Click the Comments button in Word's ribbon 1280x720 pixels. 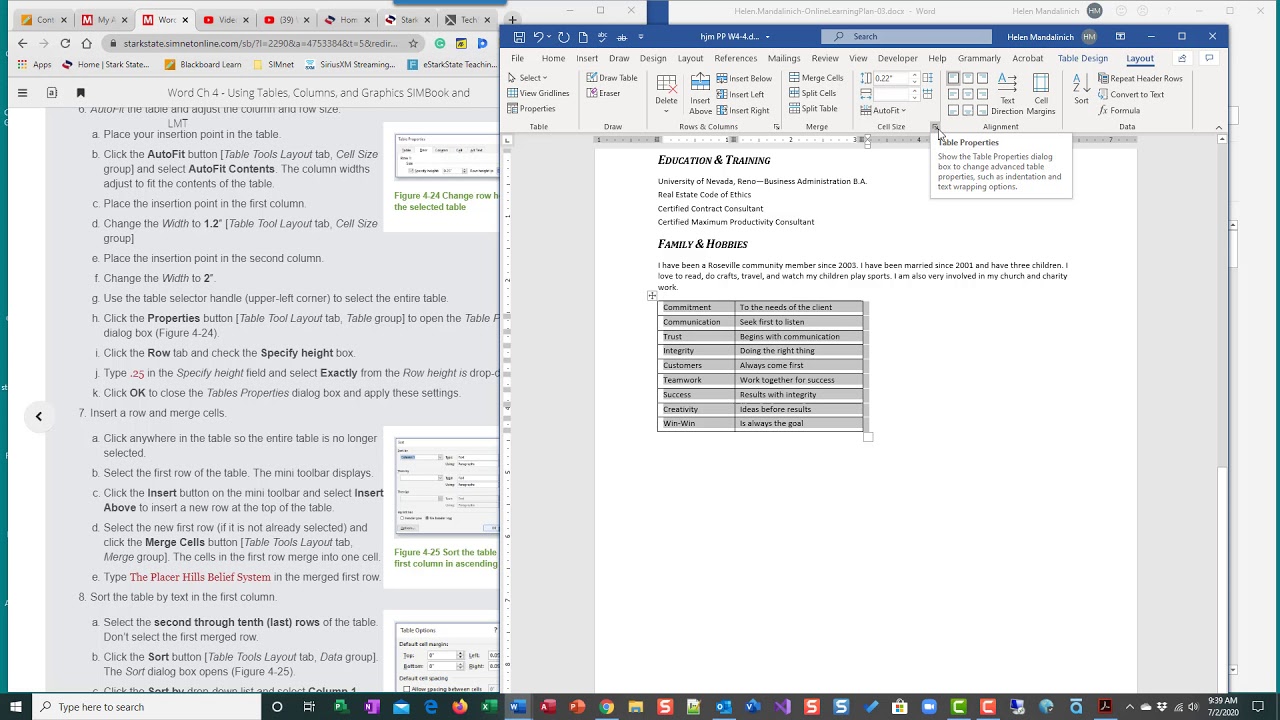coord(1209,58)
